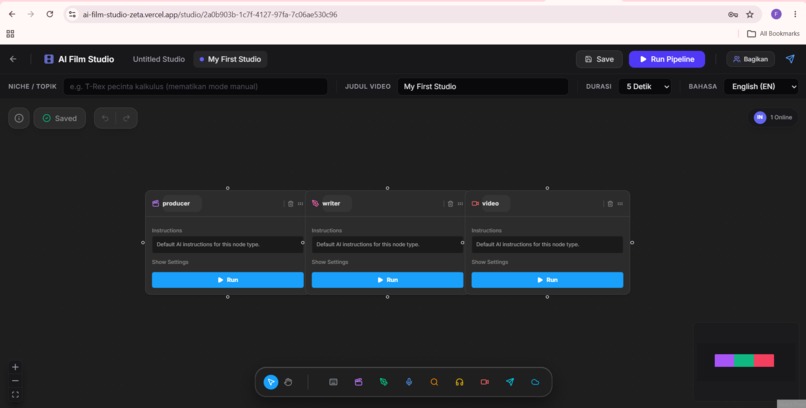Click Run Pipeline button
This screenshot has width=806, height=408.
(x=667, y=59)
